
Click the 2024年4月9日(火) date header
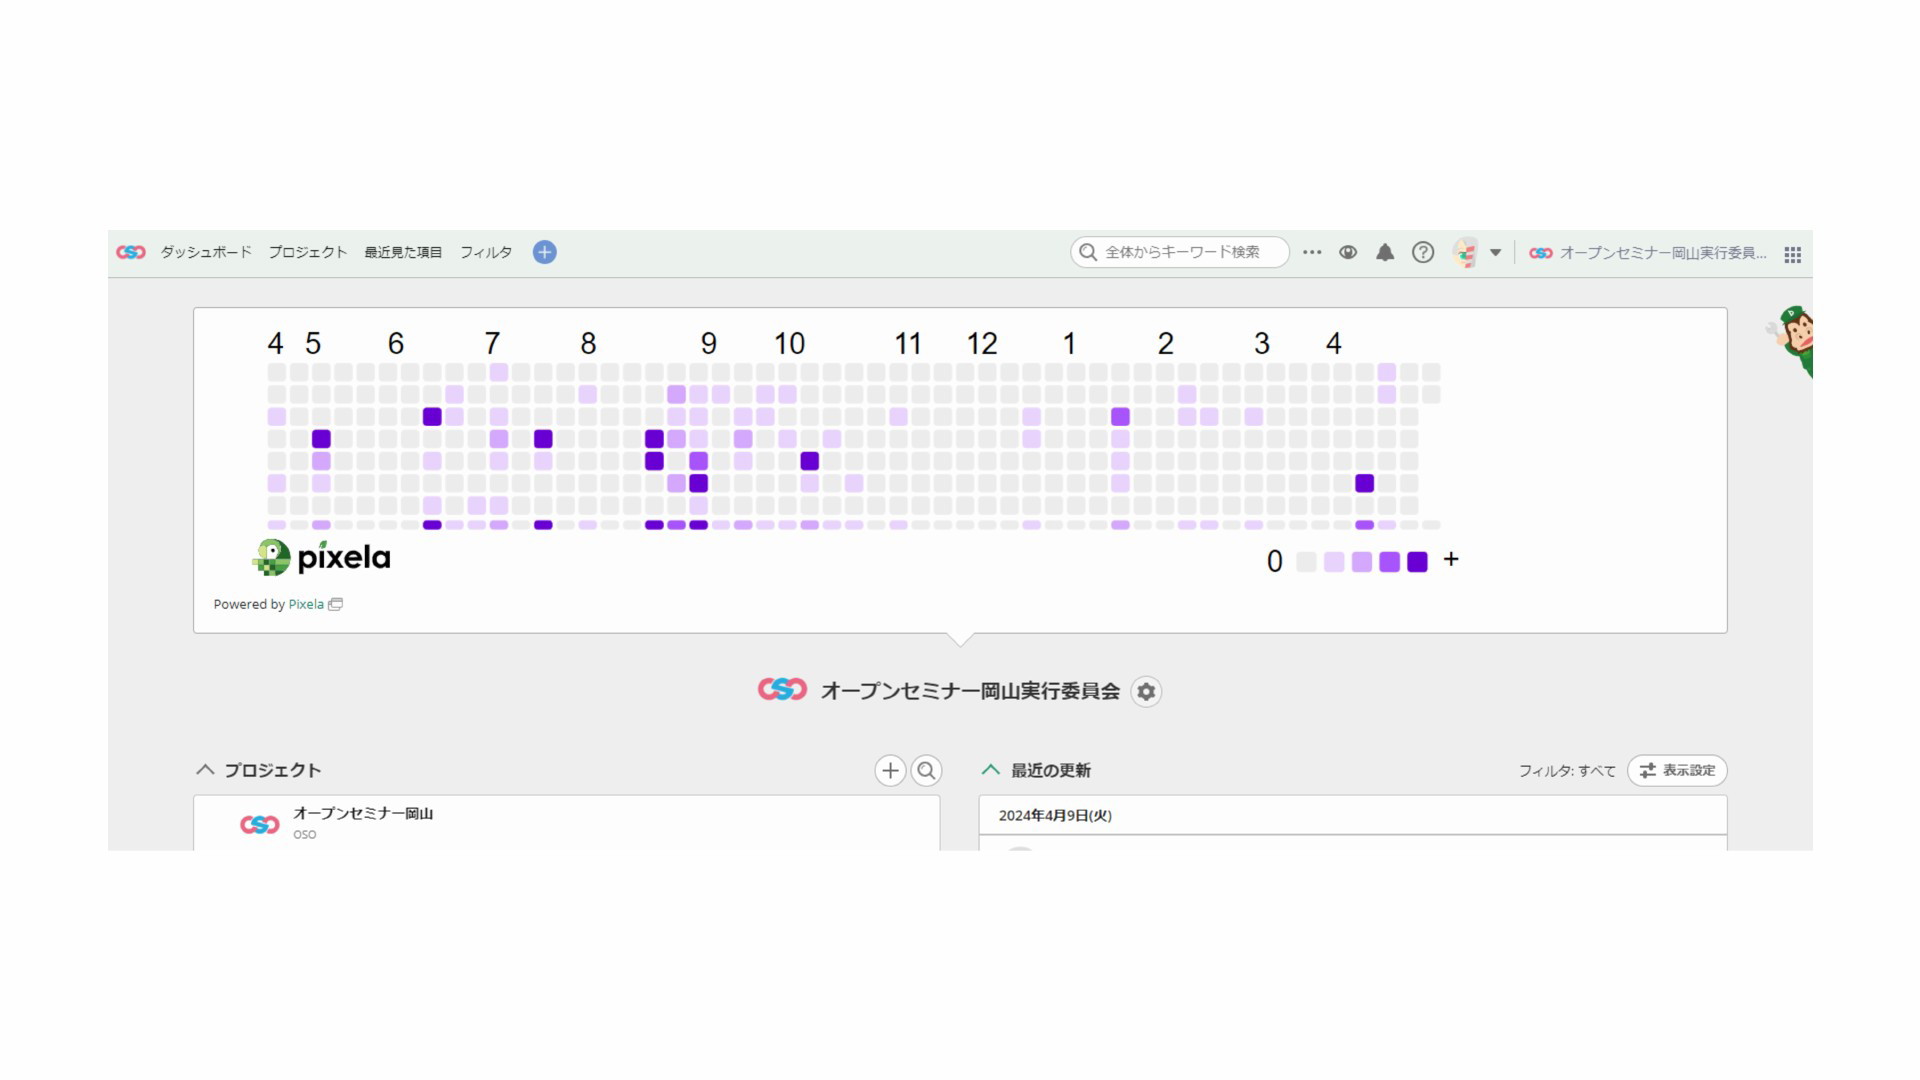(1055, 815)
